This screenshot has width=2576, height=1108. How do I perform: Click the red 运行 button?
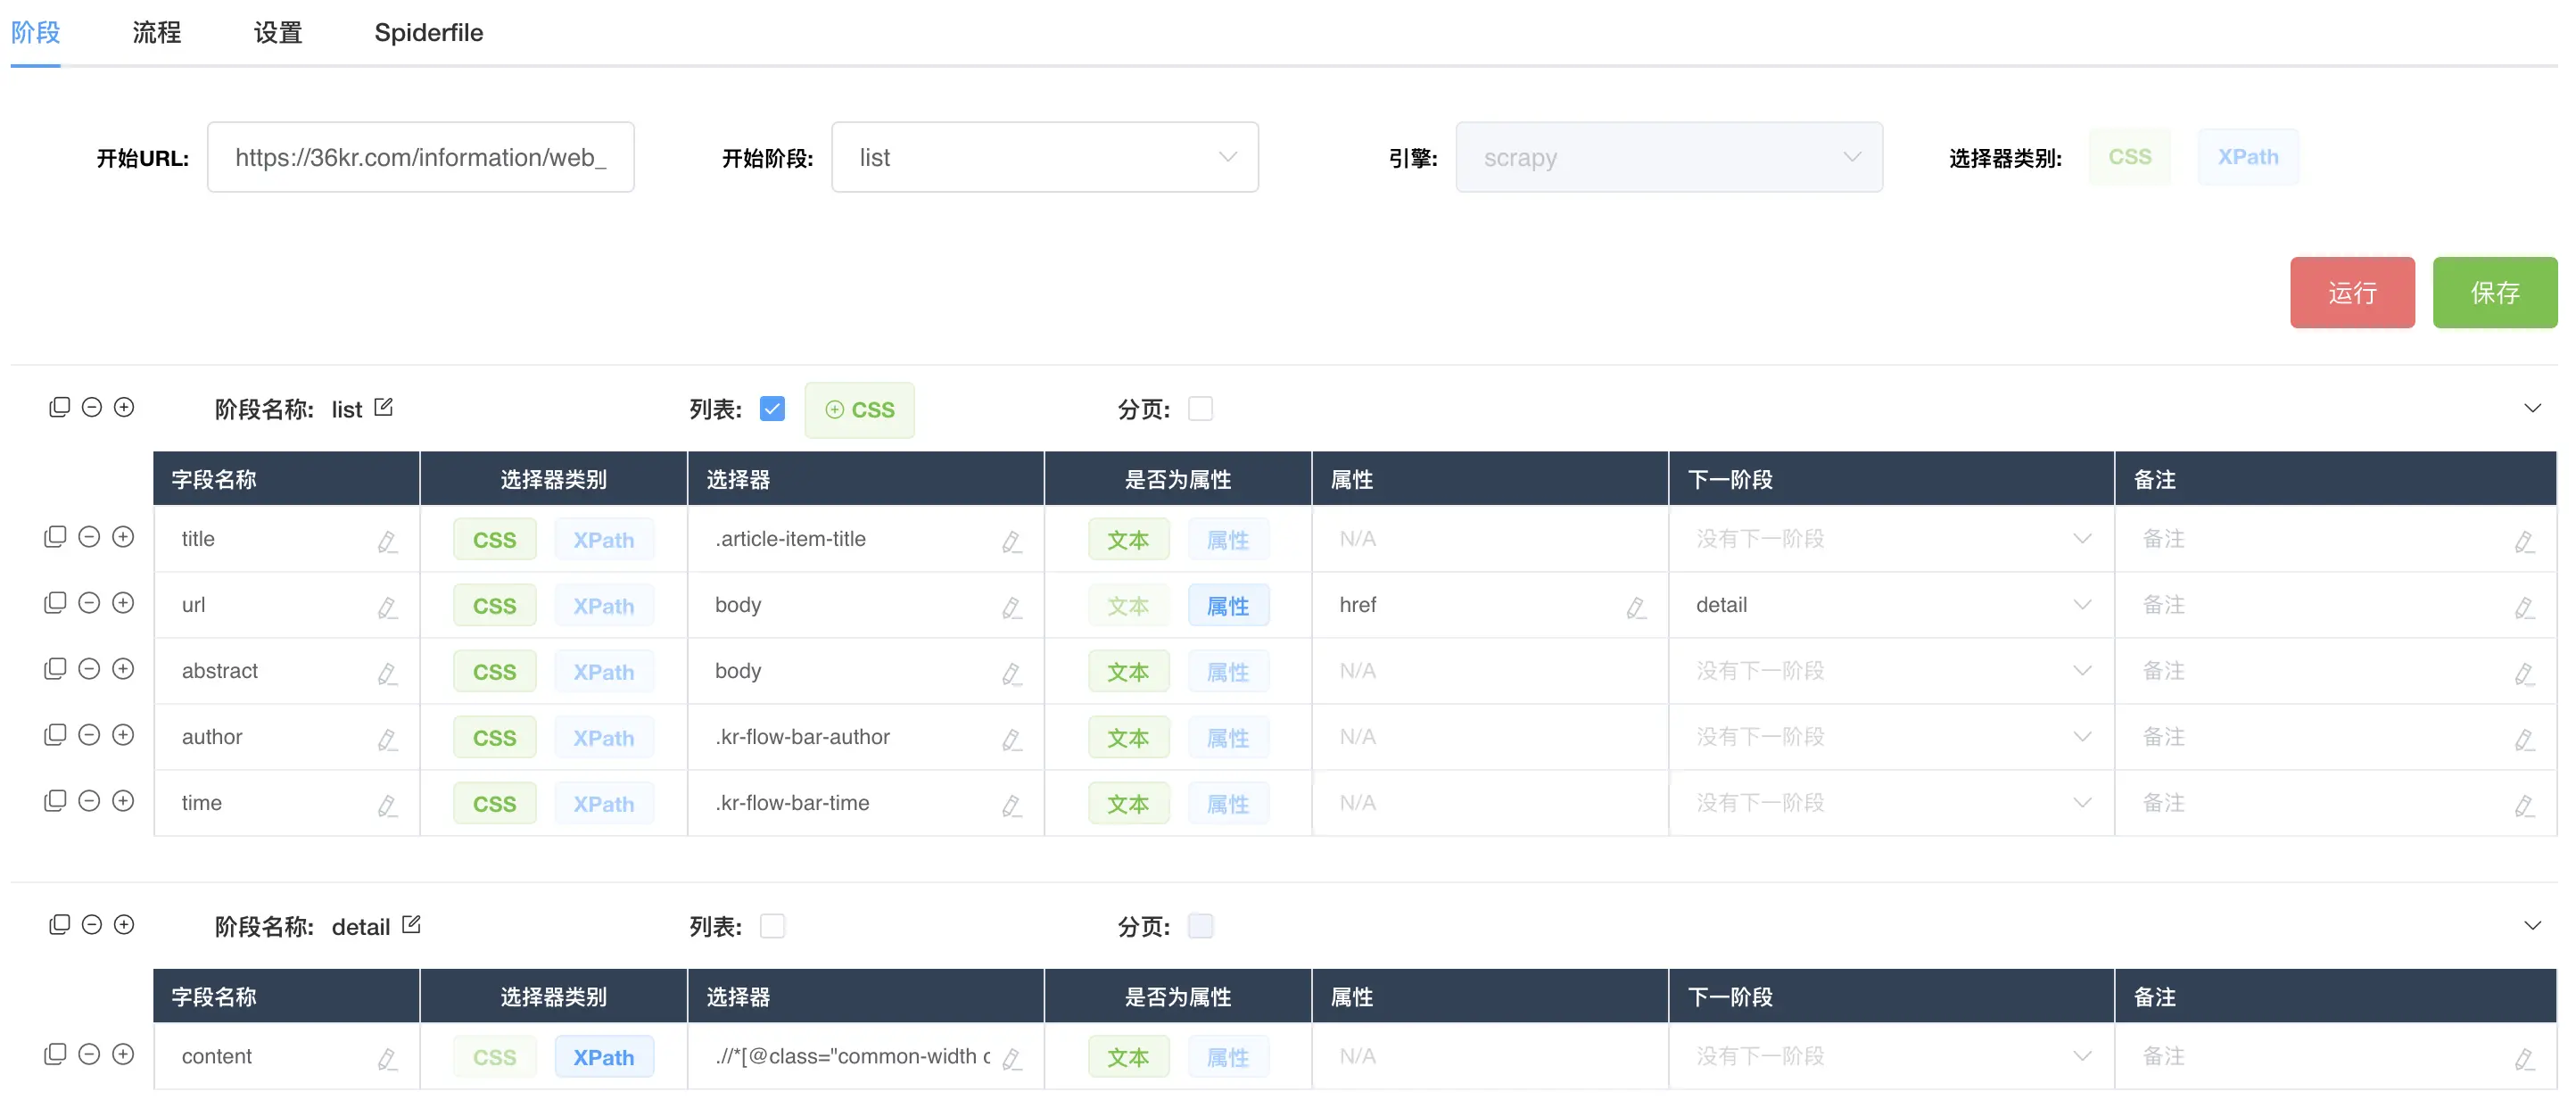[2351, 292]
